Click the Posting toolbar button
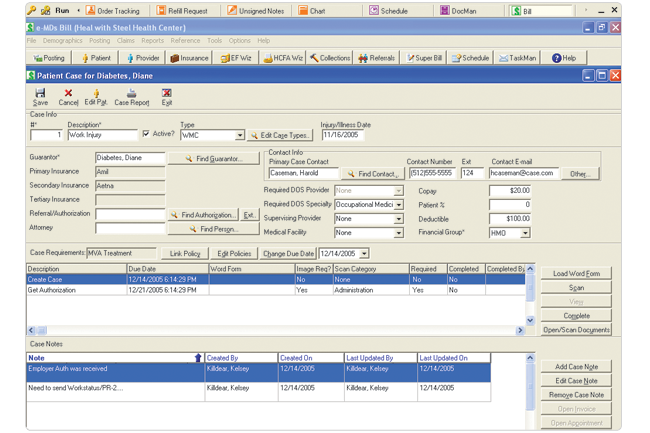 pos(49,58)
